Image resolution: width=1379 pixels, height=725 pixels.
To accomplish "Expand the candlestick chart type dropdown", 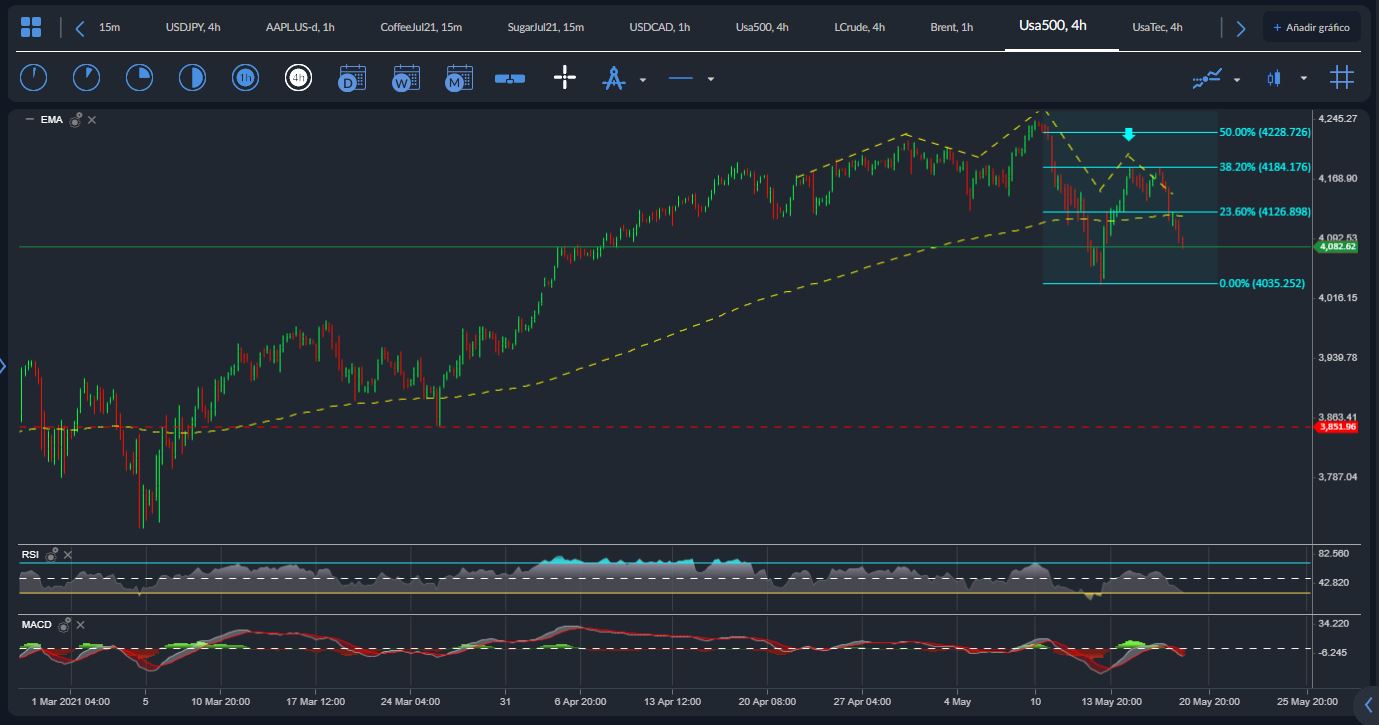I will (1303, 78).
